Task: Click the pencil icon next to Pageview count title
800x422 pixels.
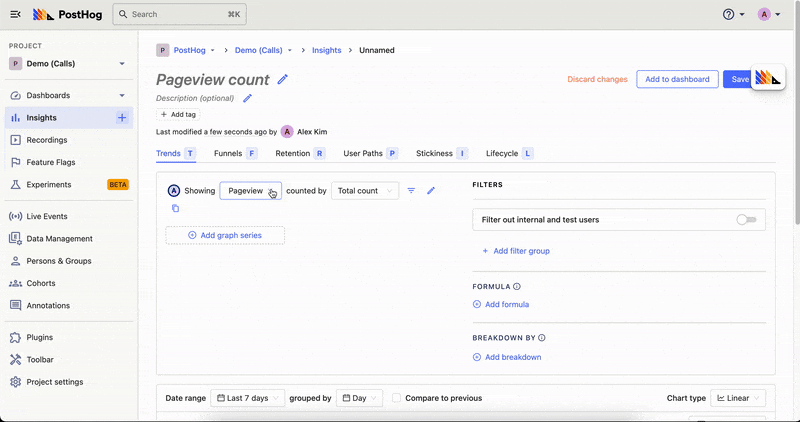Action: (283, 79)
